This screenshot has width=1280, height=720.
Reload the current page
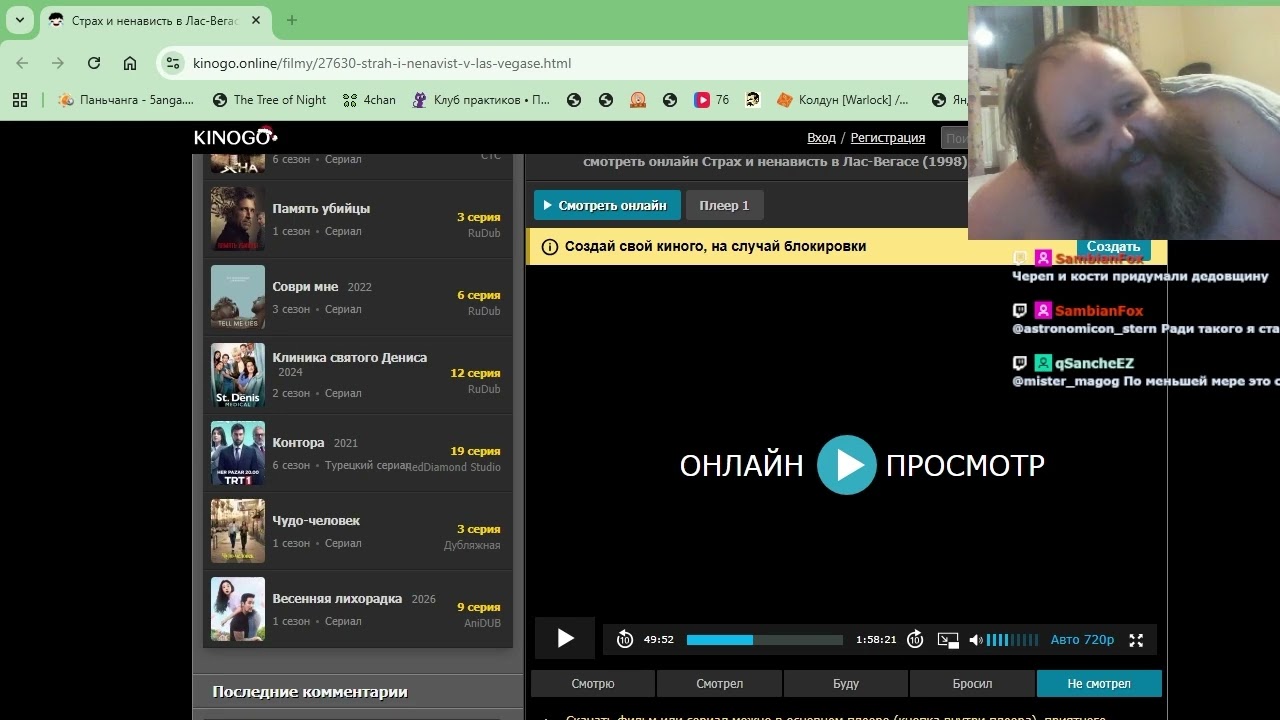94,63
